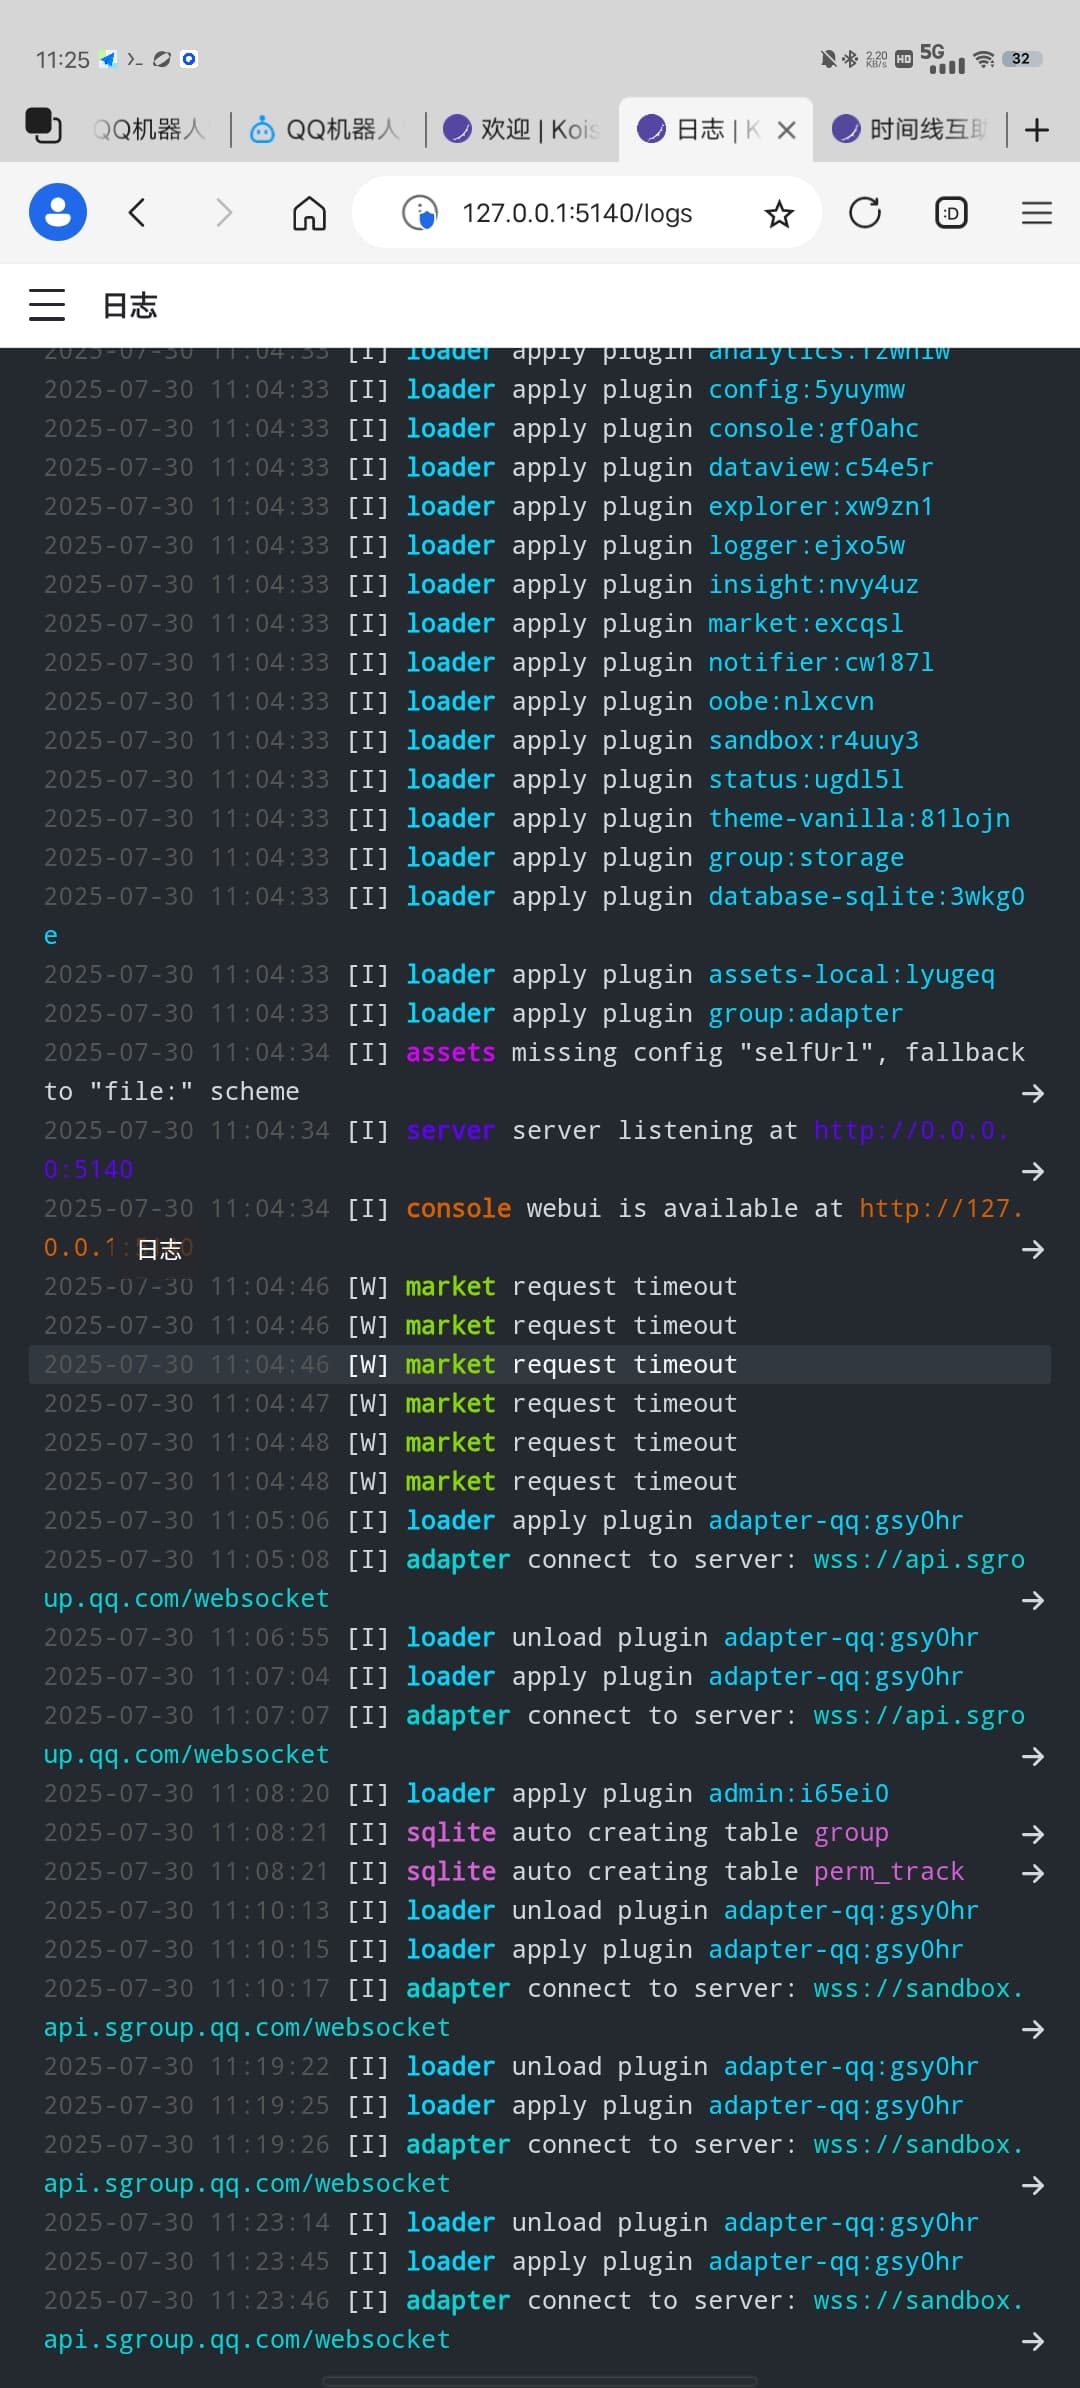Switch to the 时间线互助 tab
This screenshot has width=1080, height=2388.
909,129
